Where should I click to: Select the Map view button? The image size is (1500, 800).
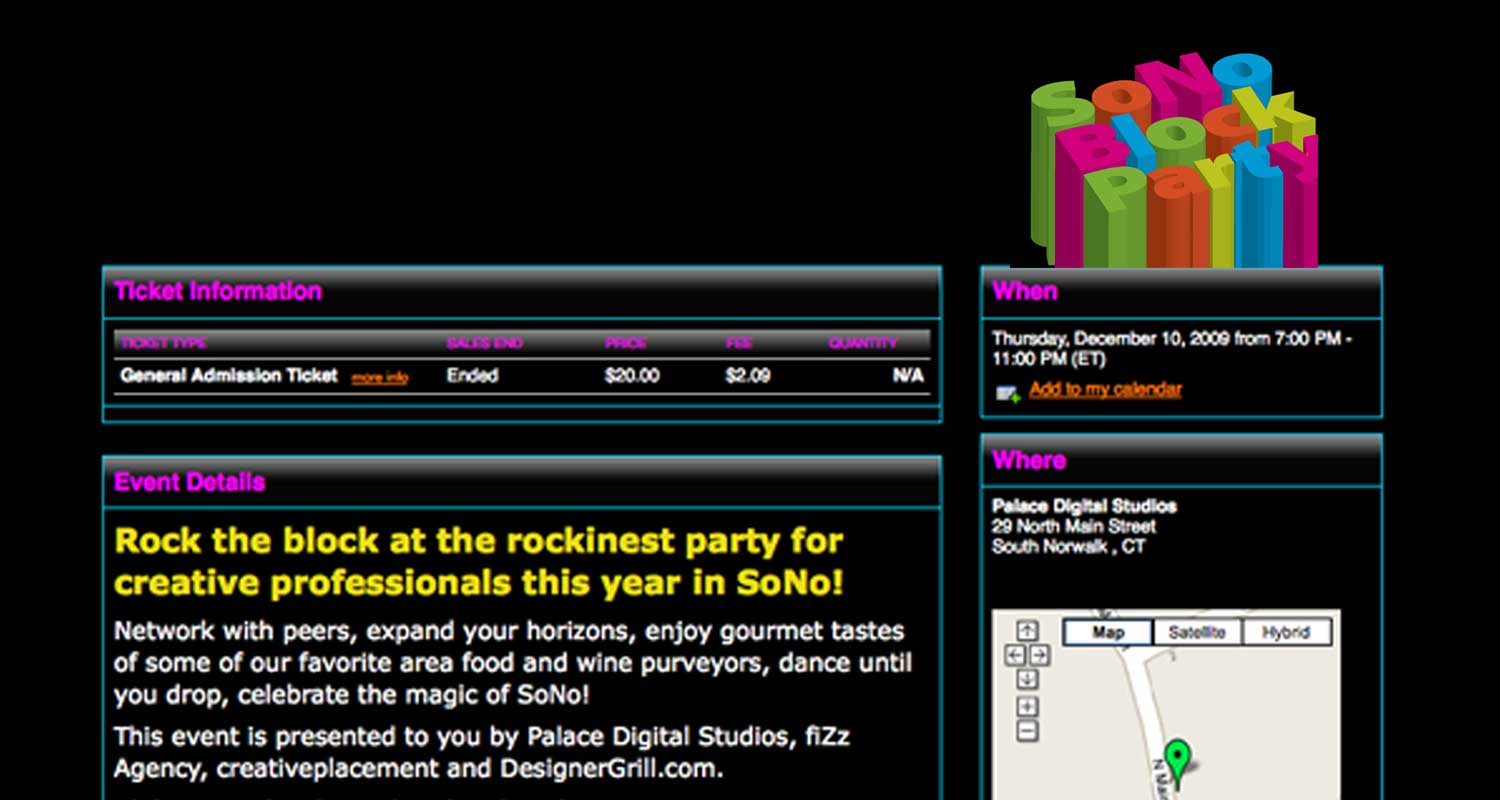1109,631
